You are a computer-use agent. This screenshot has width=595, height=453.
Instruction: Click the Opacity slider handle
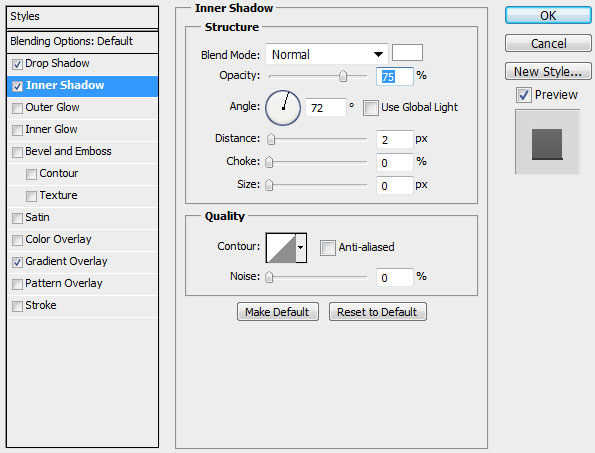[x=343, y=76]
